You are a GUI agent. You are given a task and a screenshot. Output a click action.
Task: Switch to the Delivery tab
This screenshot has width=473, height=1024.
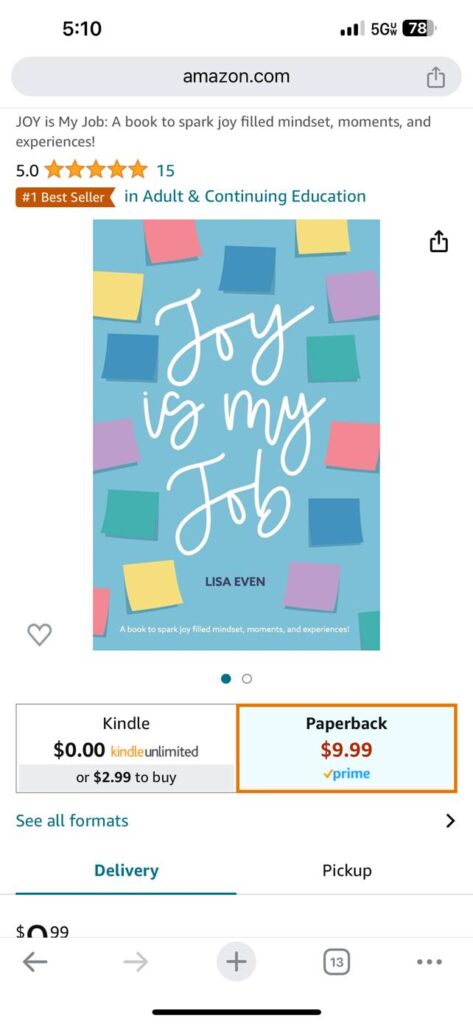pos(126,871)
